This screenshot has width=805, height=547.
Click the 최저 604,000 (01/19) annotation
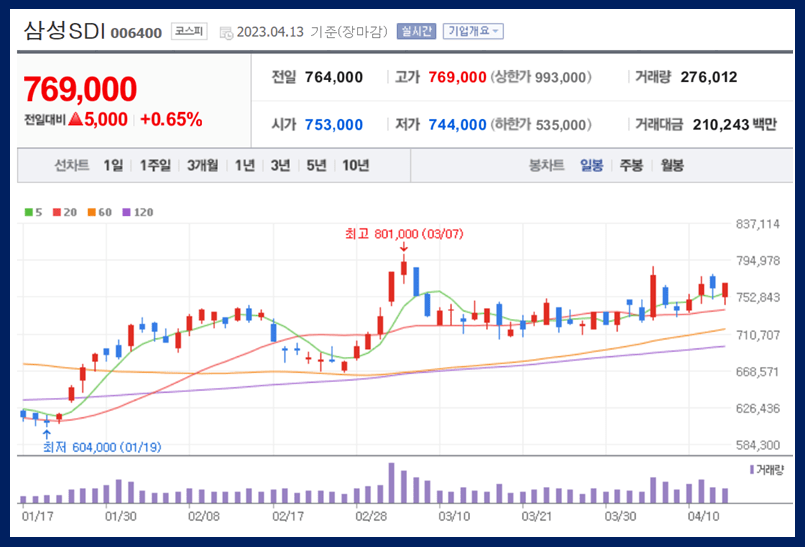click(x=102, y=447)
